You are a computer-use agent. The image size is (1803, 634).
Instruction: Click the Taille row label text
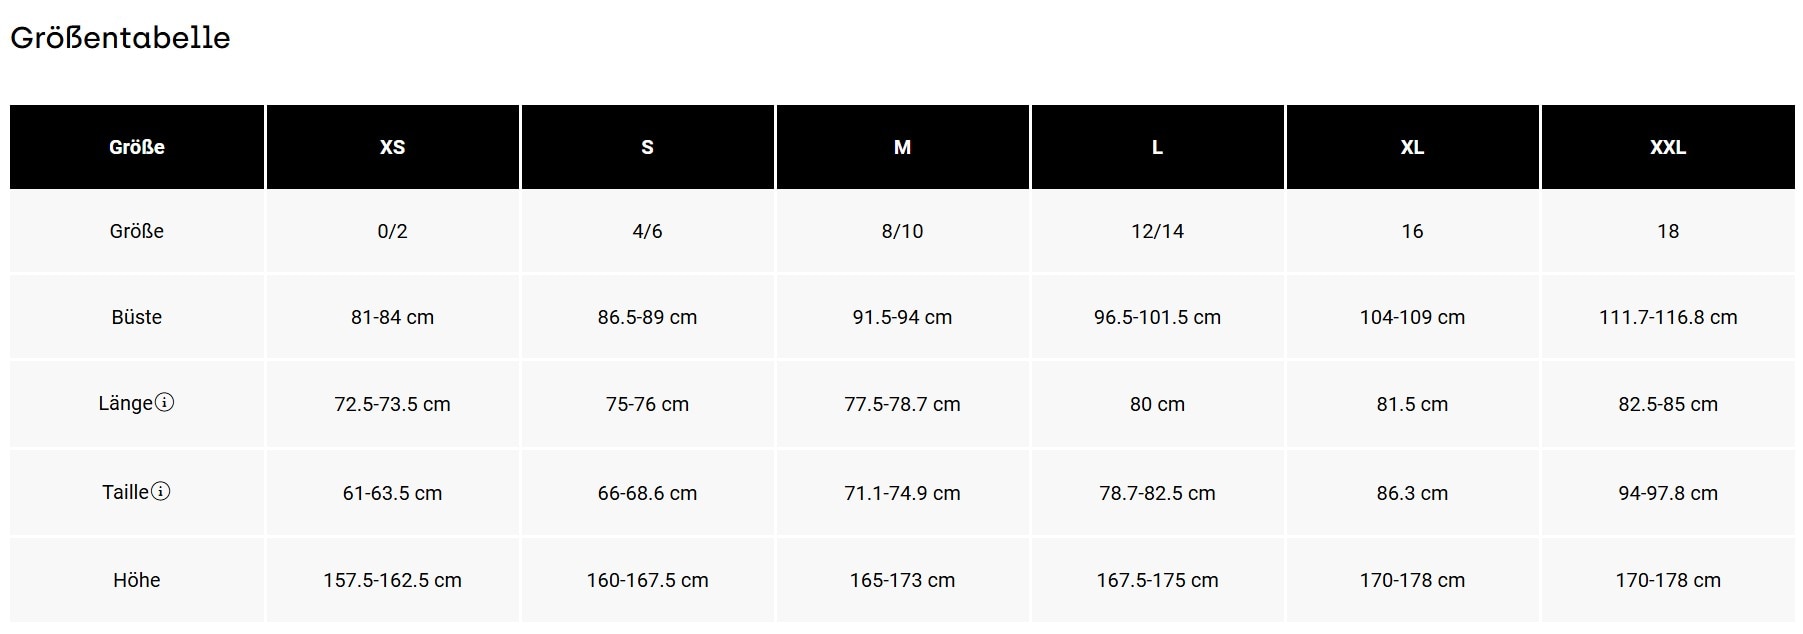click(x=125, y=492)
